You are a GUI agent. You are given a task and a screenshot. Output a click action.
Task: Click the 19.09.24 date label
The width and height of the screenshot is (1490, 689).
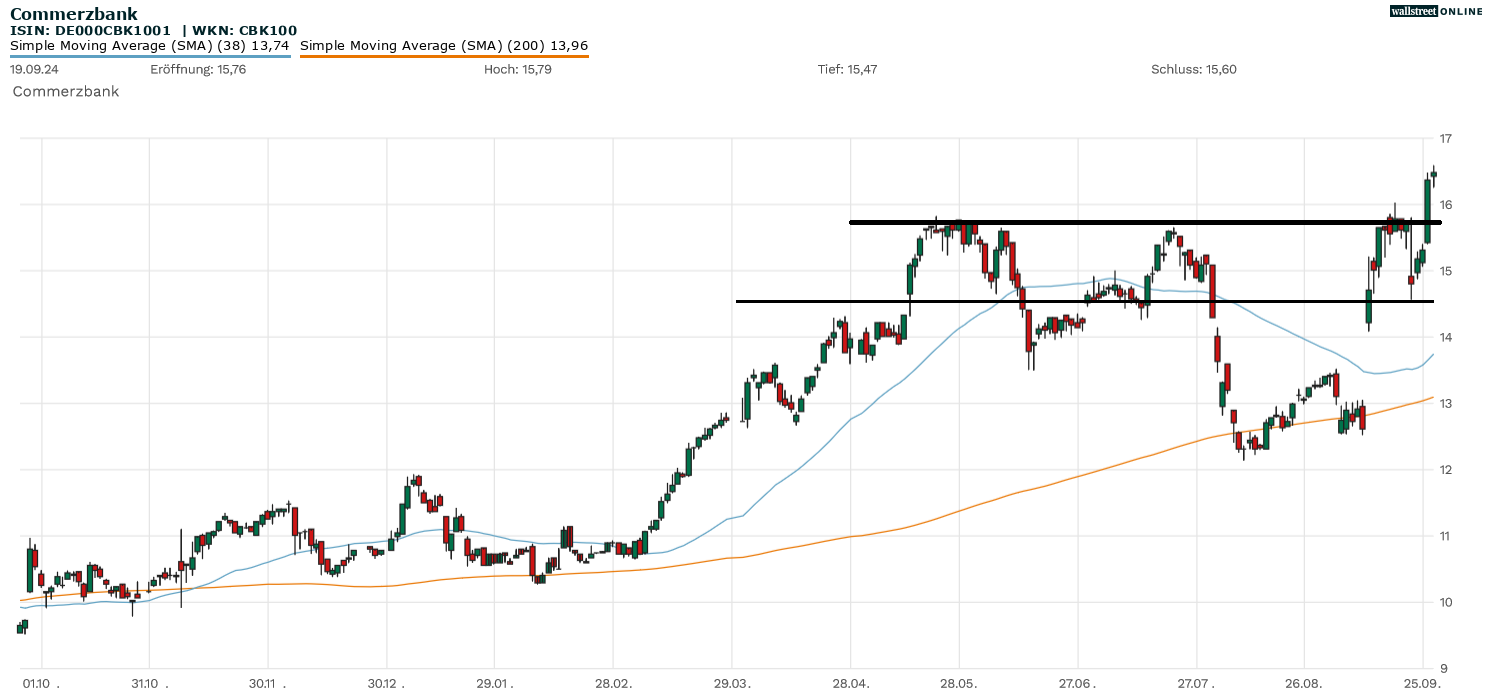[32, 69]
